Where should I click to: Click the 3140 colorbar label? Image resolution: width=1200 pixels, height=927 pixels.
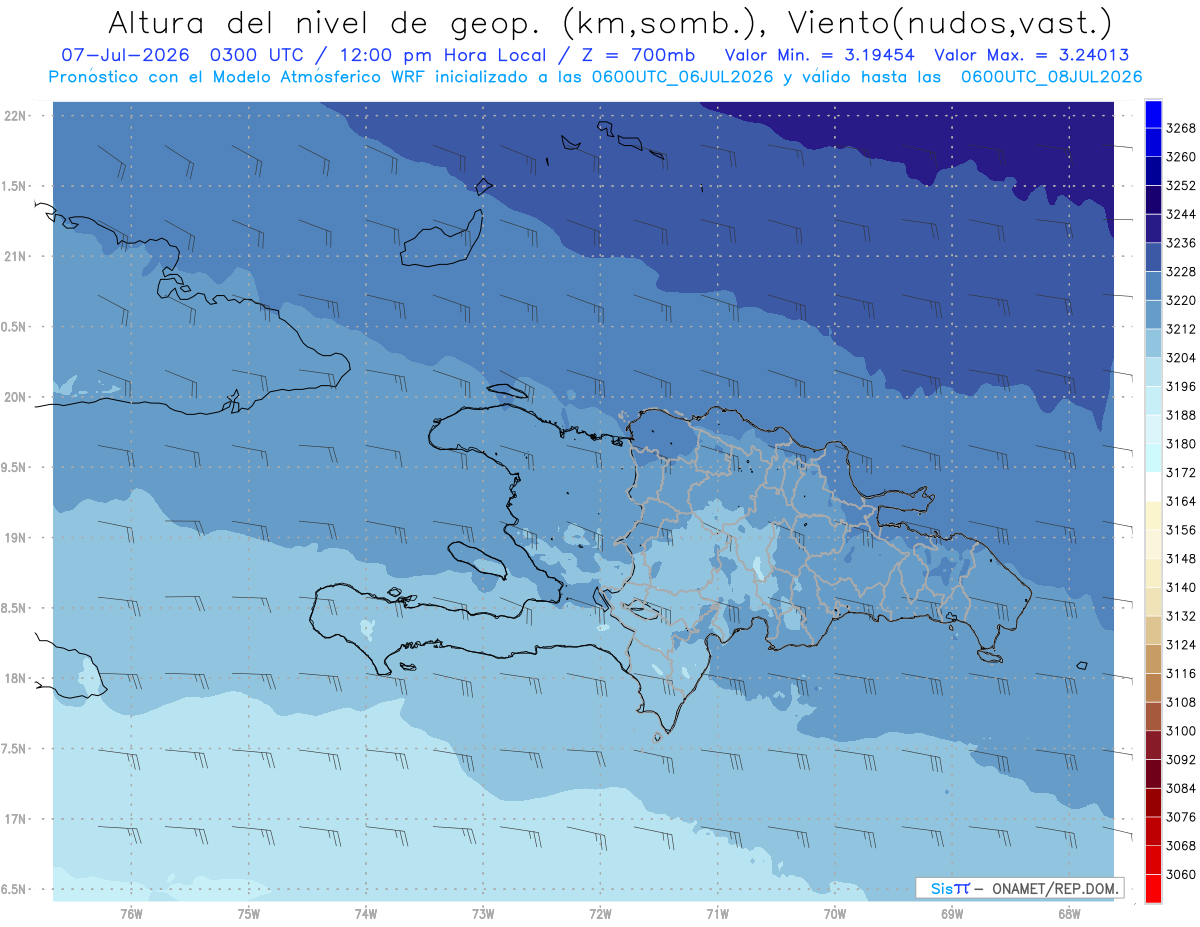pyautogui.click(x=1181, y=587)
